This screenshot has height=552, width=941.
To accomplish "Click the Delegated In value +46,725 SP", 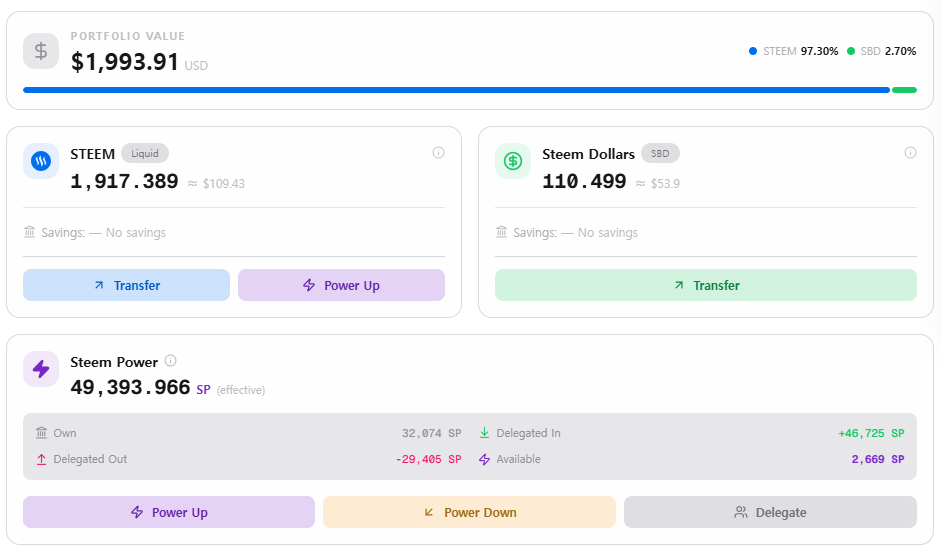I will [x=871, y=433].
